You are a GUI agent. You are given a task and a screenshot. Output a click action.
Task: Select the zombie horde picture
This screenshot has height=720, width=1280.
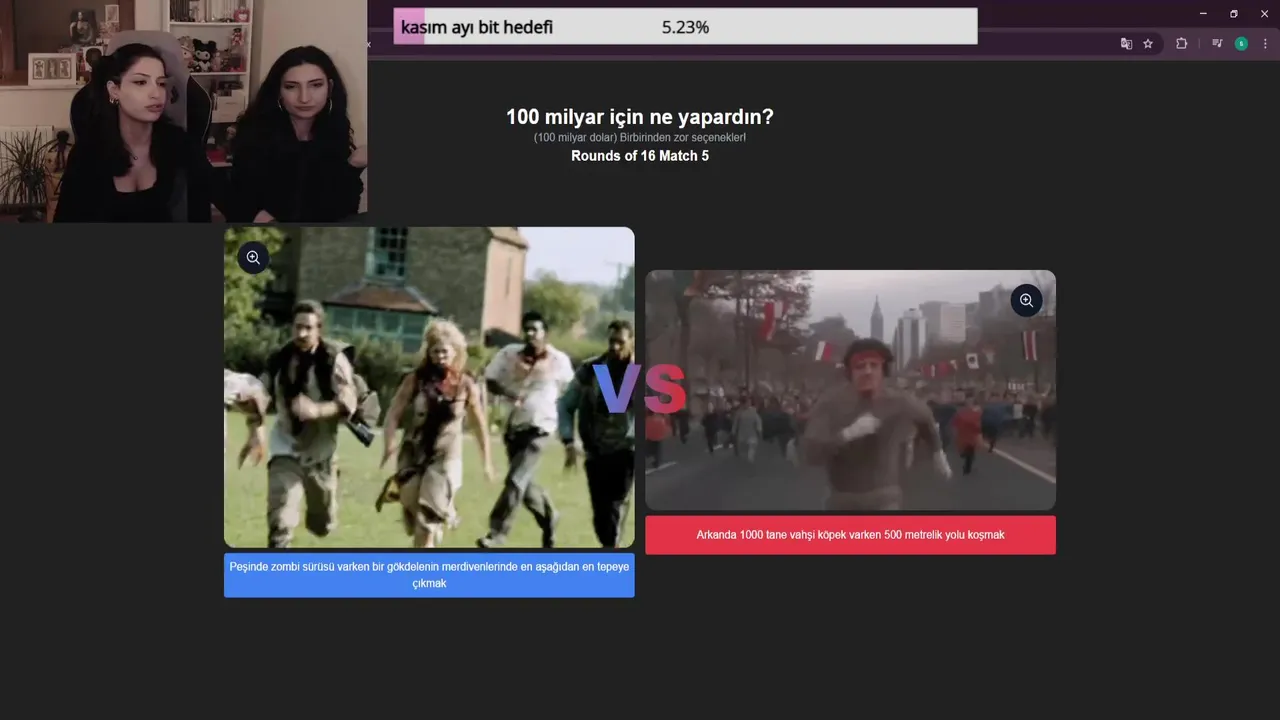pos(429,387)
